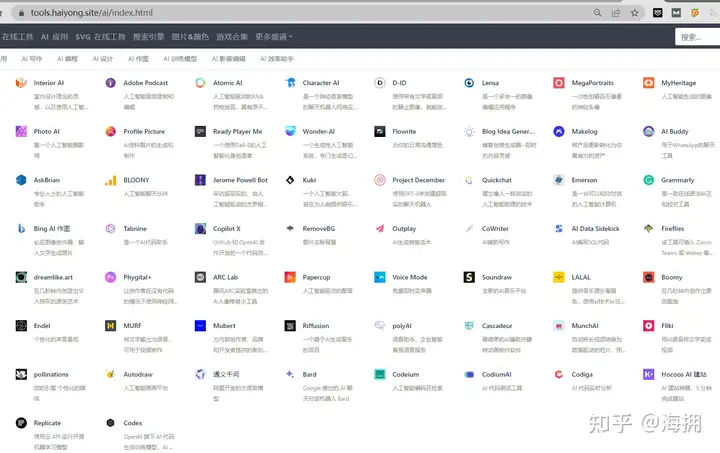Open the LALAL yellow icon
Viewport: 720px width, 453px height.
click(x=559, y=277)
